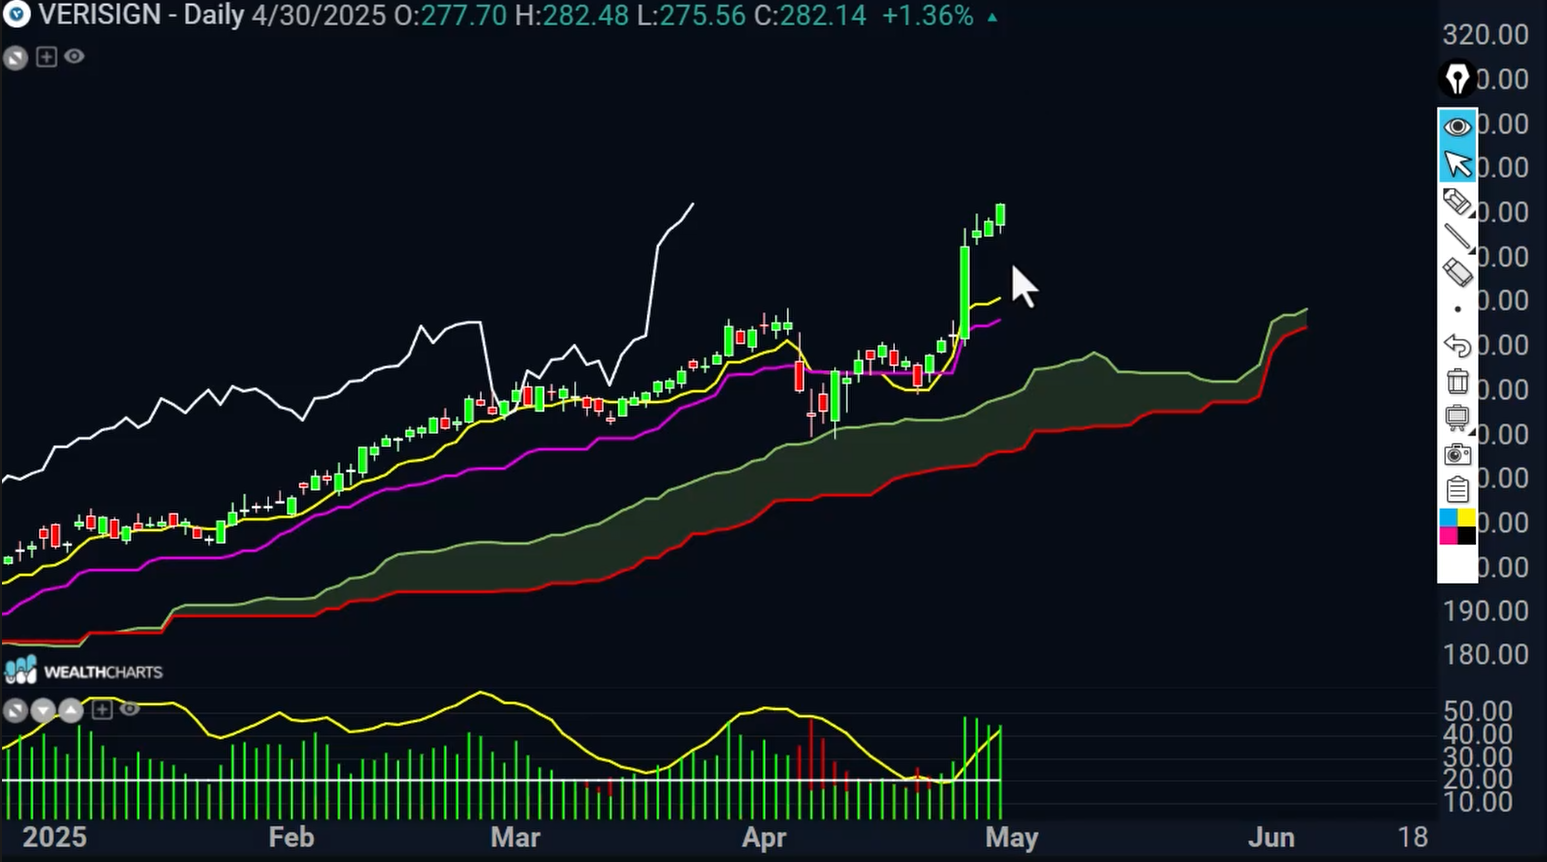This screenshot has height=862, width=1547.
Task: Click the Feb label on time axis
Action: point(291,837)
